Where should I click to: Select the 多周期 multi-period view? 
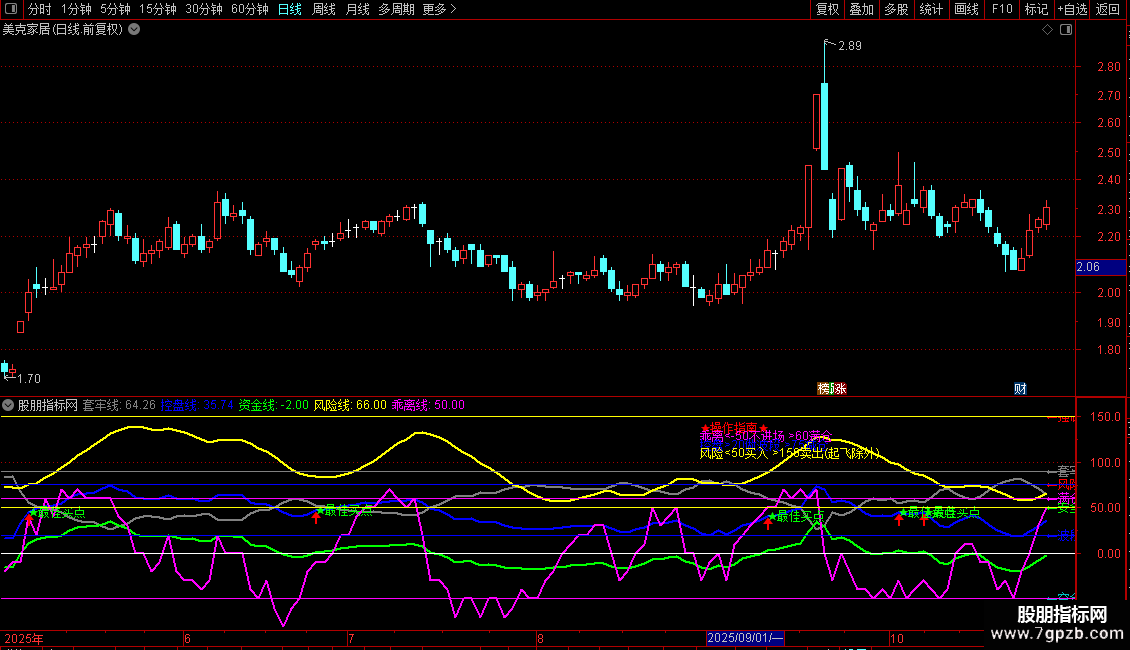point(396,10)
